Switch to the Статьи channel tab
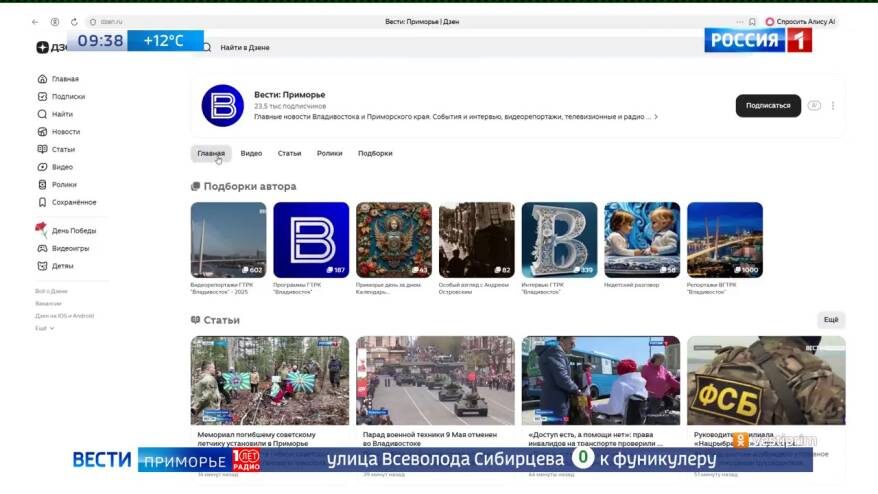The width and height of the screenshot is (878, 494). [289, 153]
